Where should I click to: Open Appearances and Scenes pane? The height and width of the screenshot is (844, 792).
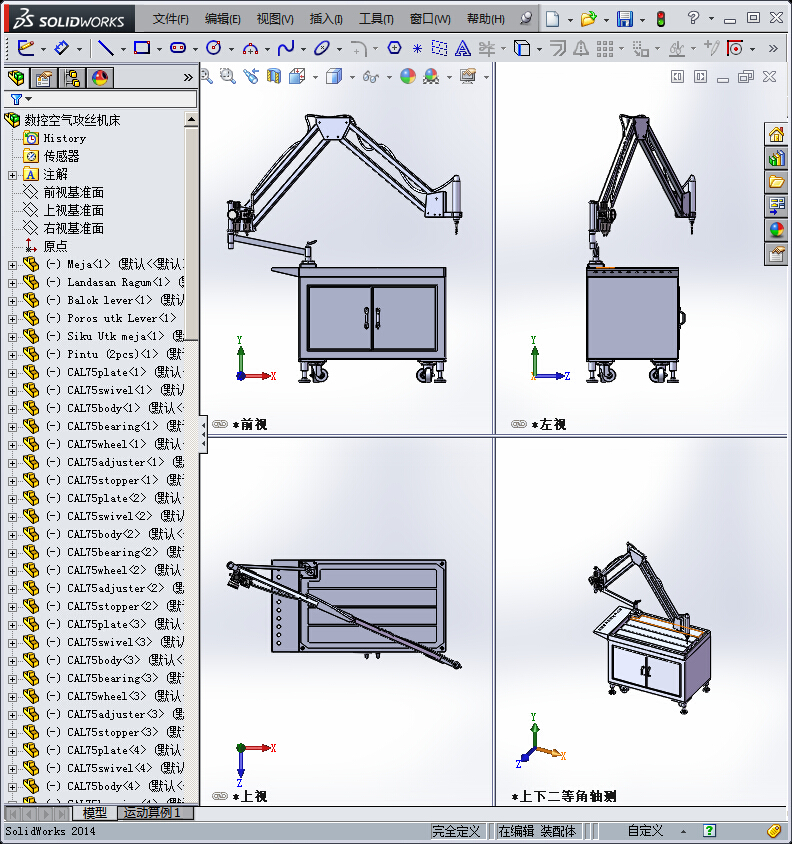coord(776,229)
